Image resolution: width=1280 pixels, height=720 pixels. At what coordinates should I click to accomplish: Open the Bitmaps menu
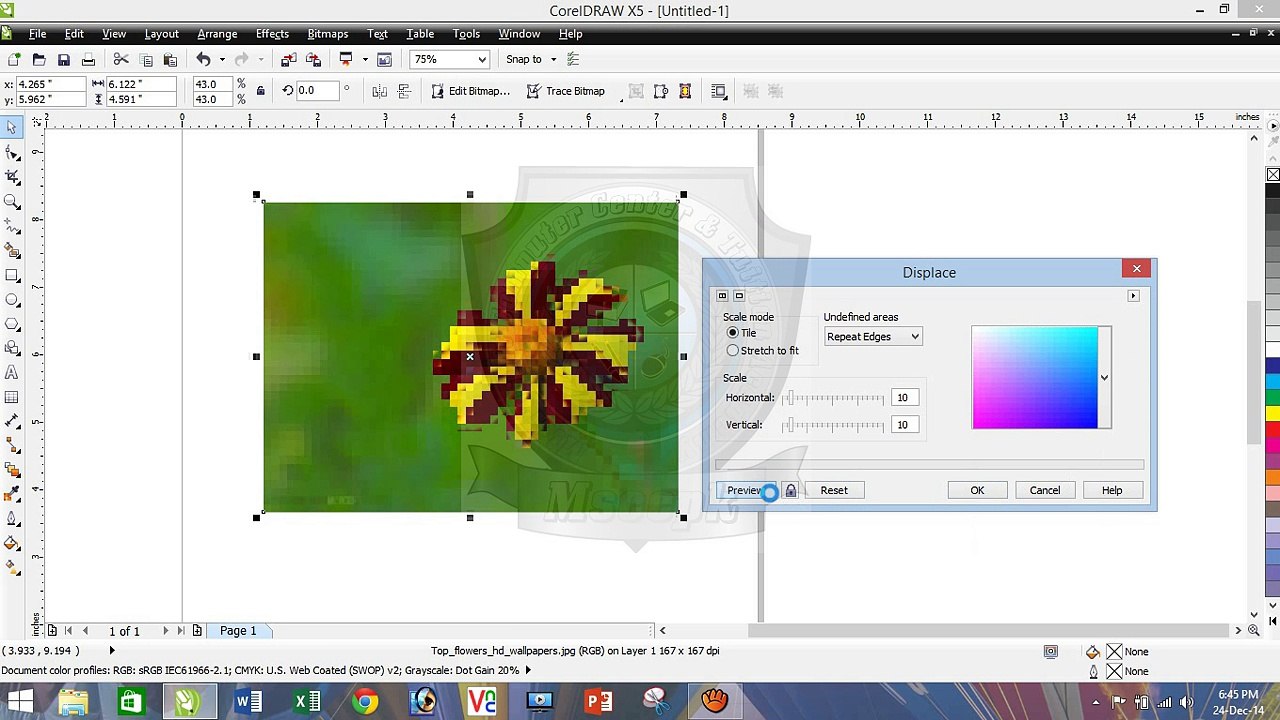(328, 34)
